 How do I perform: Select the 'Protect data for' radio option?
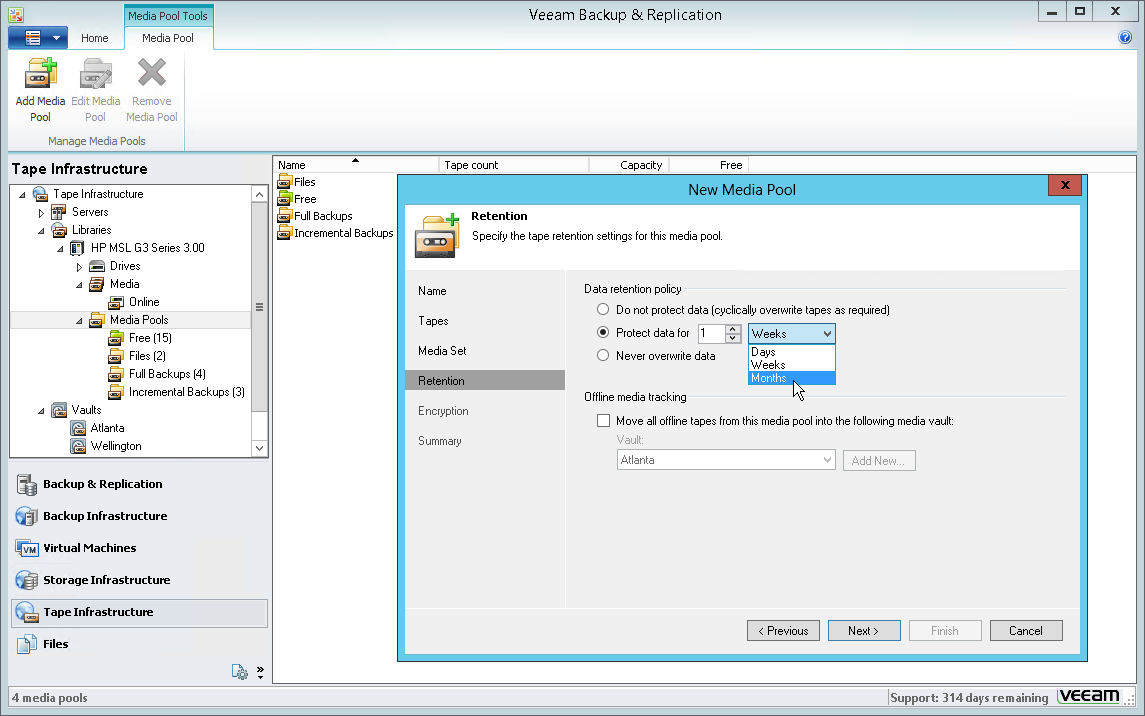click(x=603, y=333)
